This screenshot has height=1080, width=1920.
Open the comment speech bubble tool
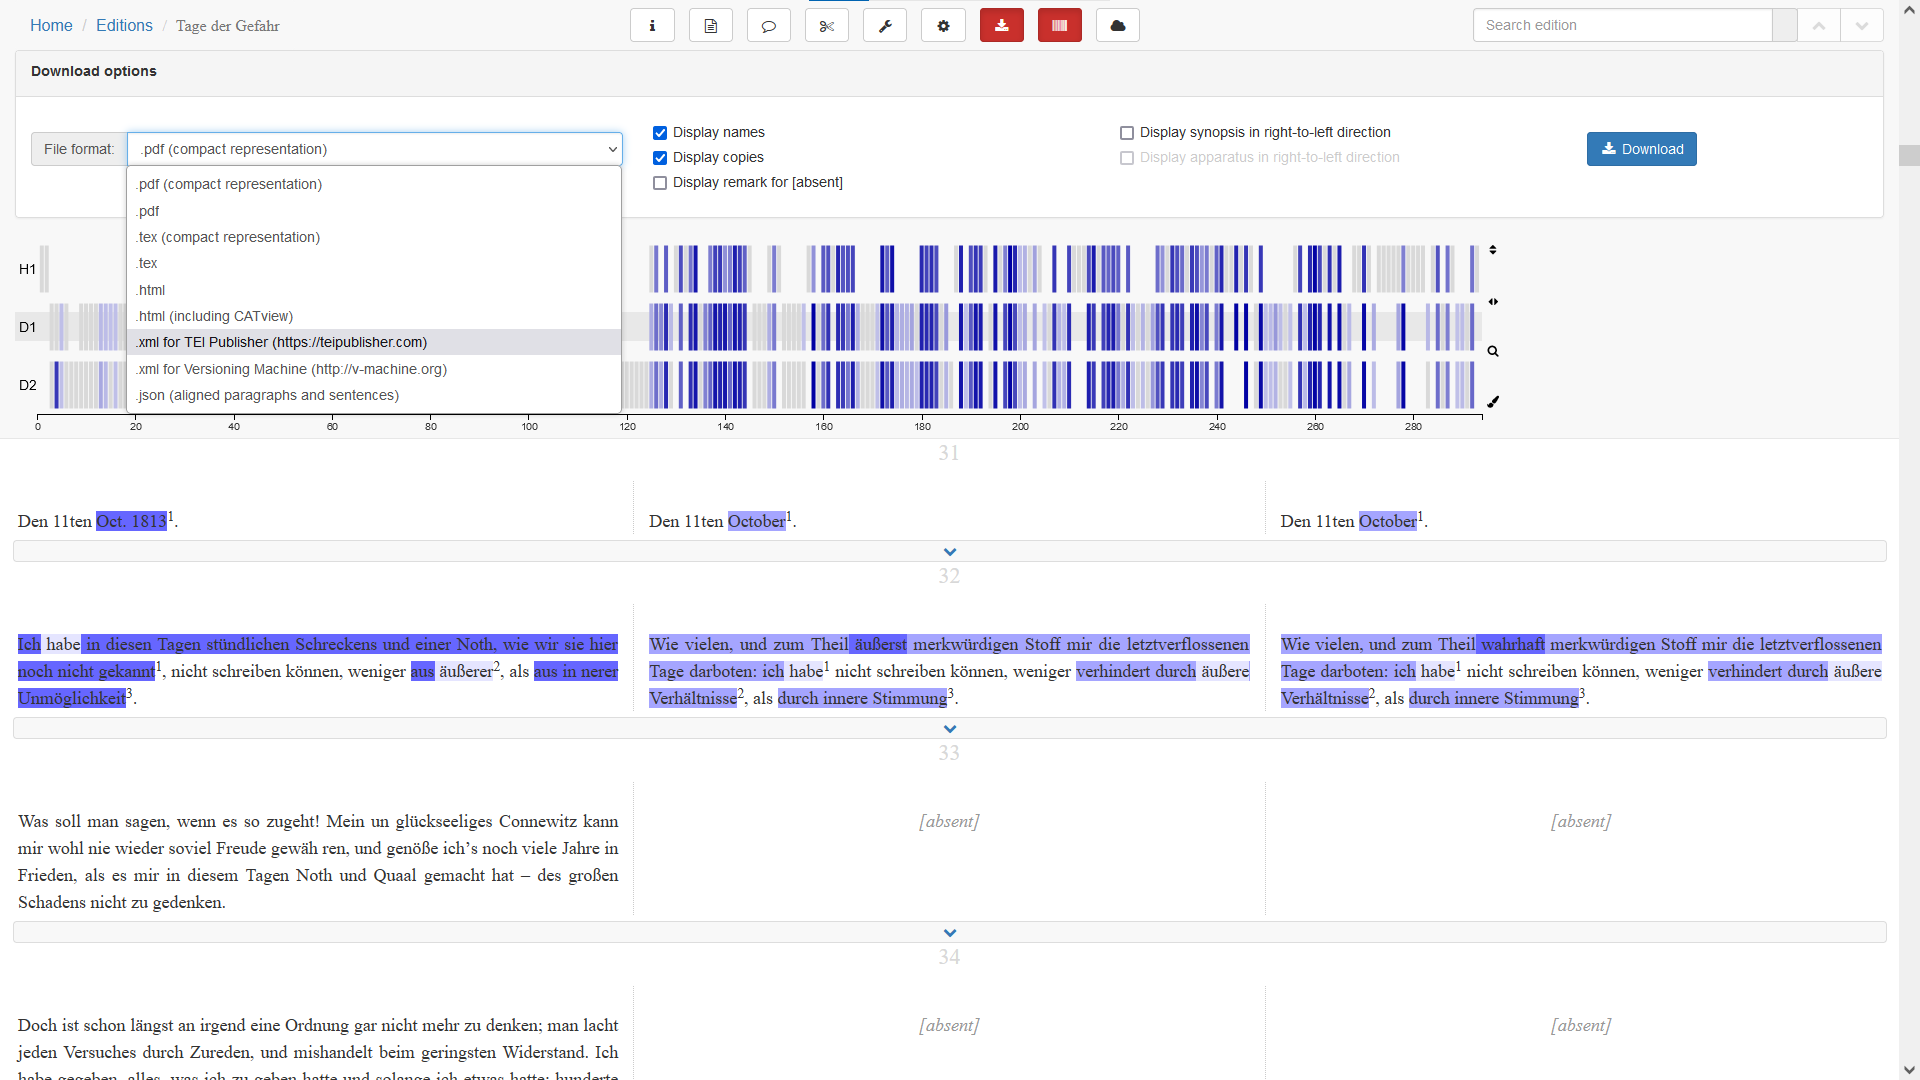pos(768,26)
